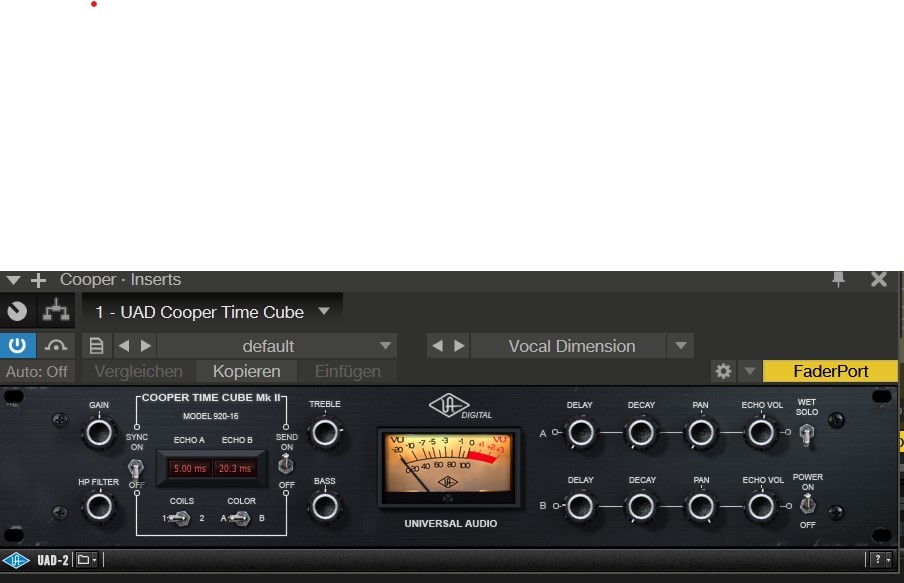The image size is (904, 583).
Task: Click the HP FILTER knob
Action: pyautogui.click(x=99, y=507)
